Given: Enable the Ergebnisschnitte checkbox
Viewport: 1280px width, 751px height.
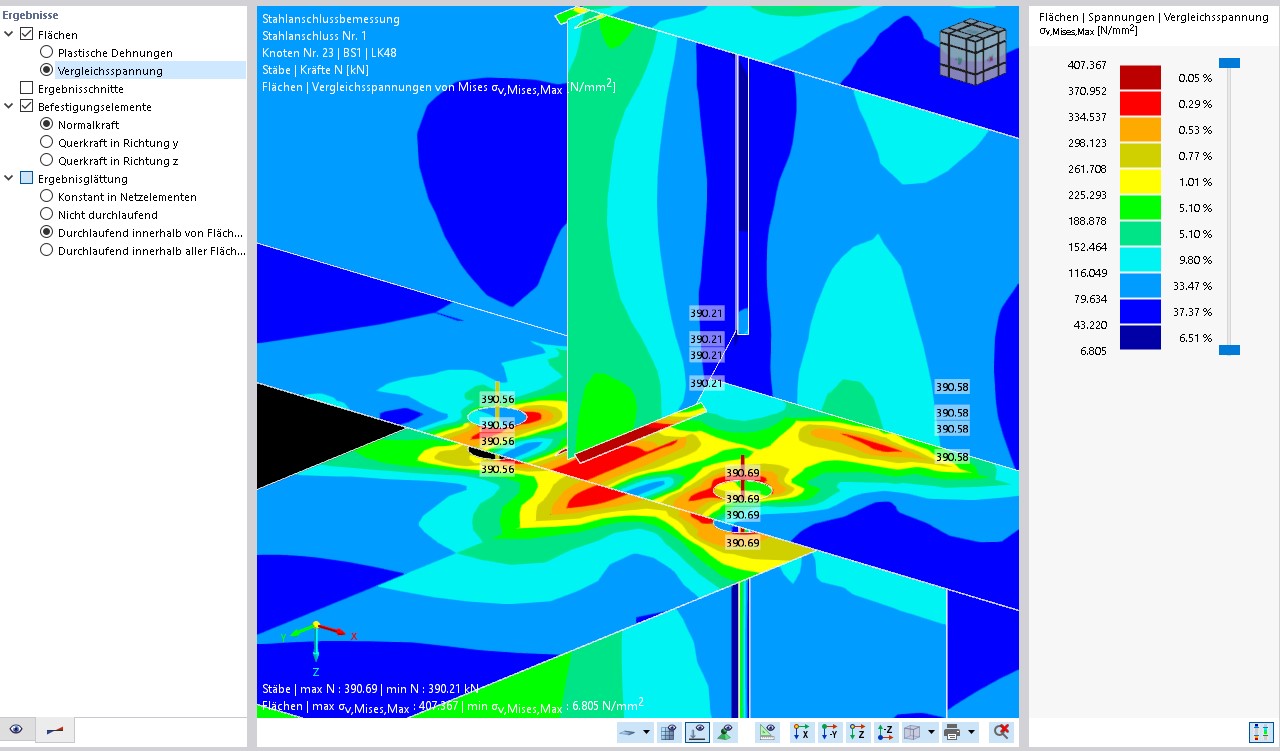Looking at the screenshot, I should [27, 89].
